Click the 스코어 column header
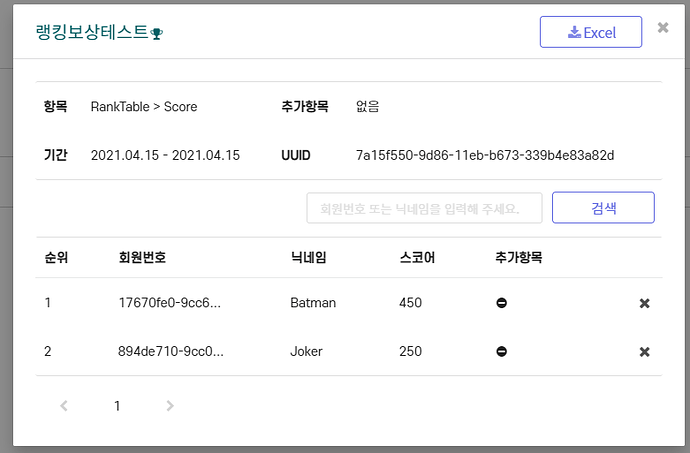The image size is (690, 453). (416, 258)
